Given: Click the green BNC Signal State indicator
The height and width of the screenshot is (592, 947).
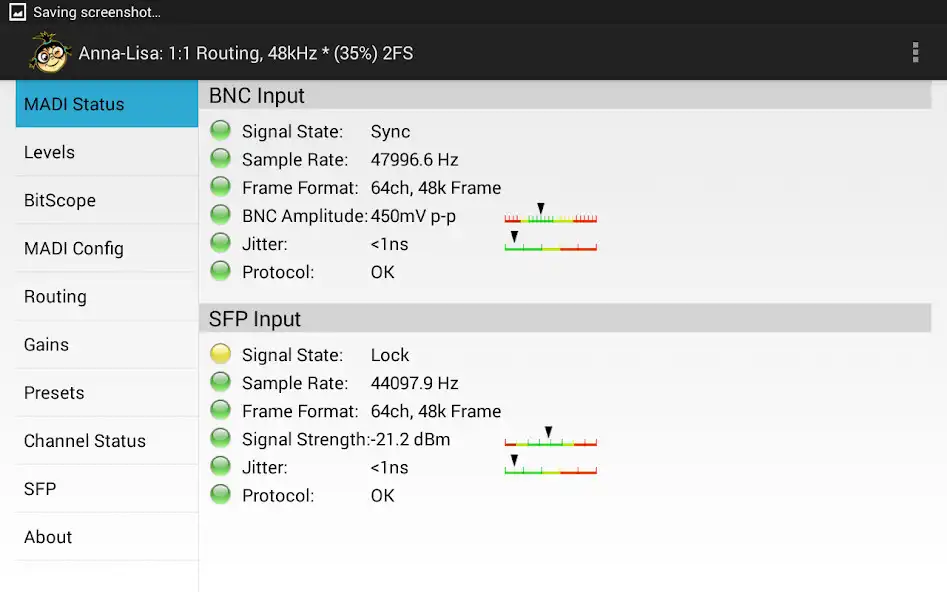Looking at the screenshot, I should click(221, 131).
